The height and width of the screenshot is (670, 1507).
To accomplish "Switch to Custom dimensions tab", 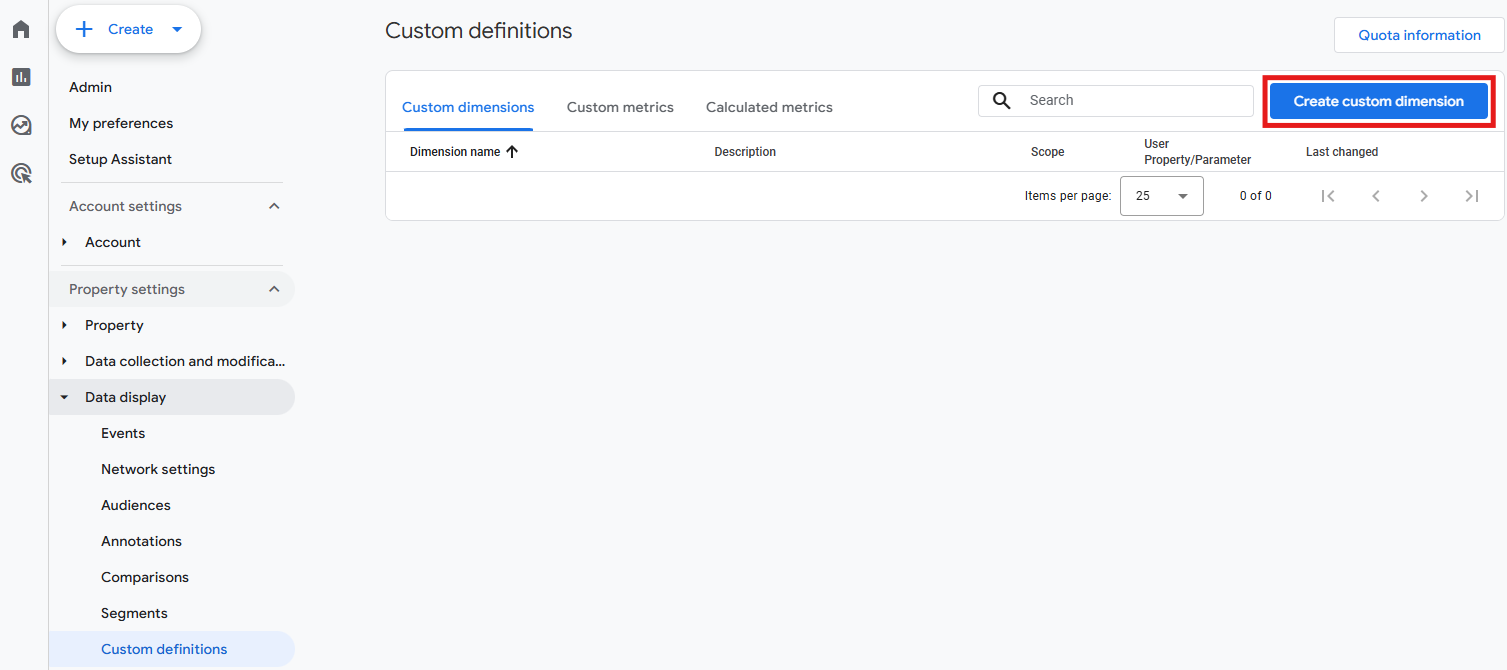I will pyautogui.click(x=468, y=107).
